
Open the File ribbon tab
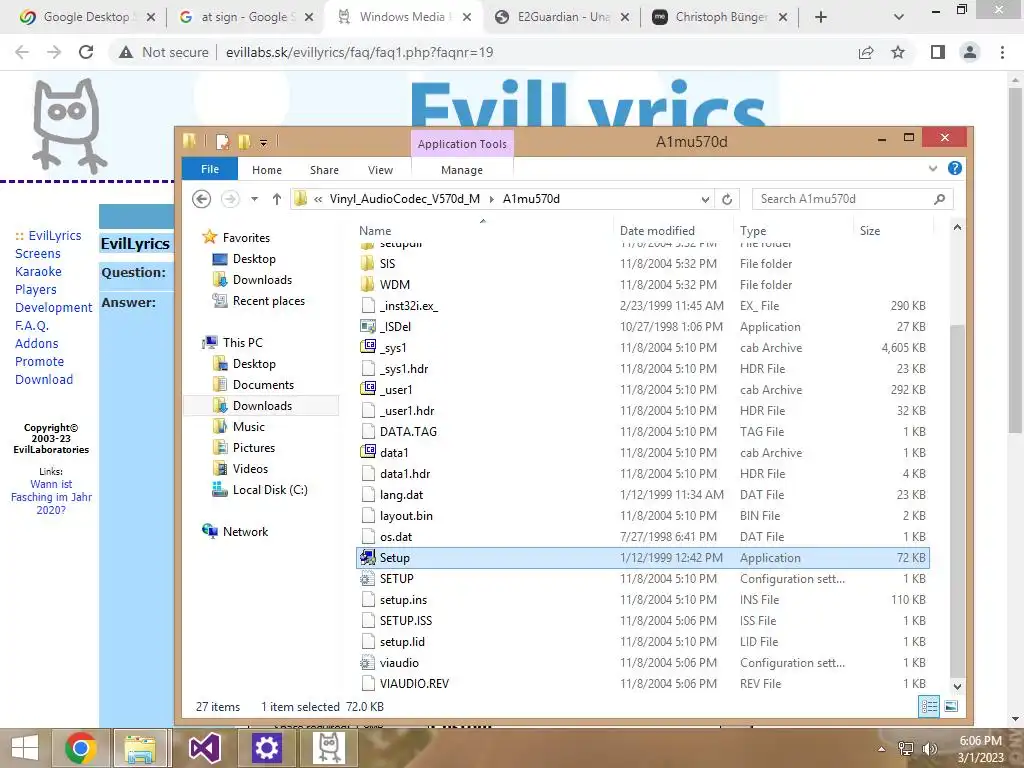[210, 169]
